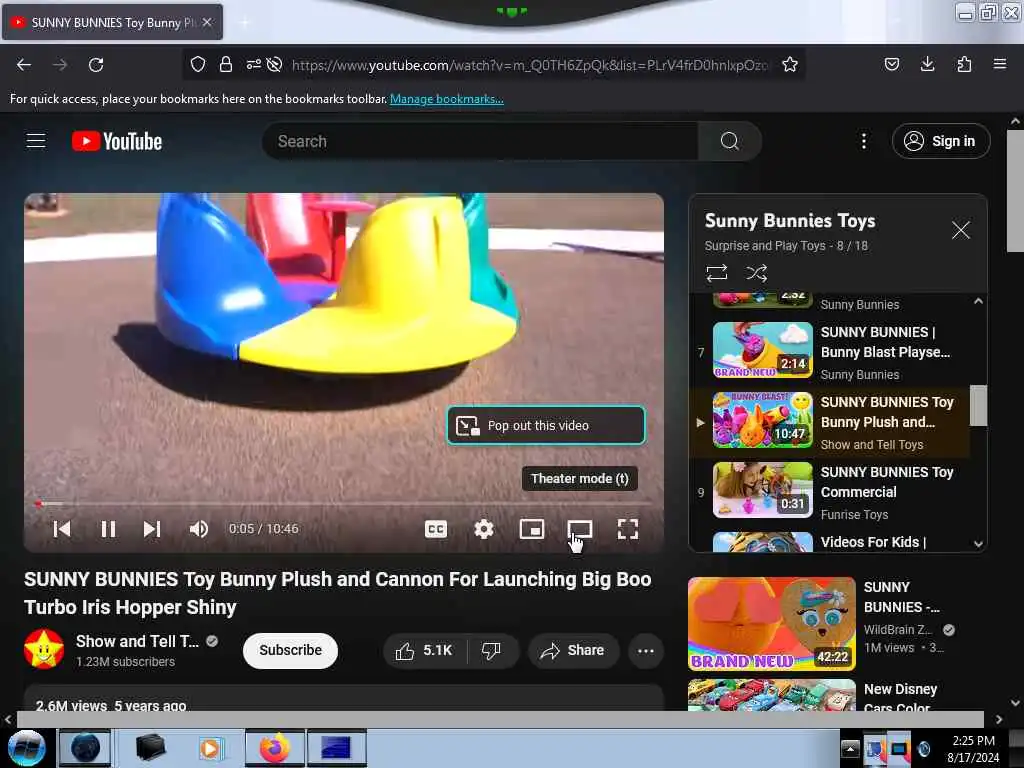
Task: Open YouTube guide hamburger menu
Action: [x=36, y=141]
